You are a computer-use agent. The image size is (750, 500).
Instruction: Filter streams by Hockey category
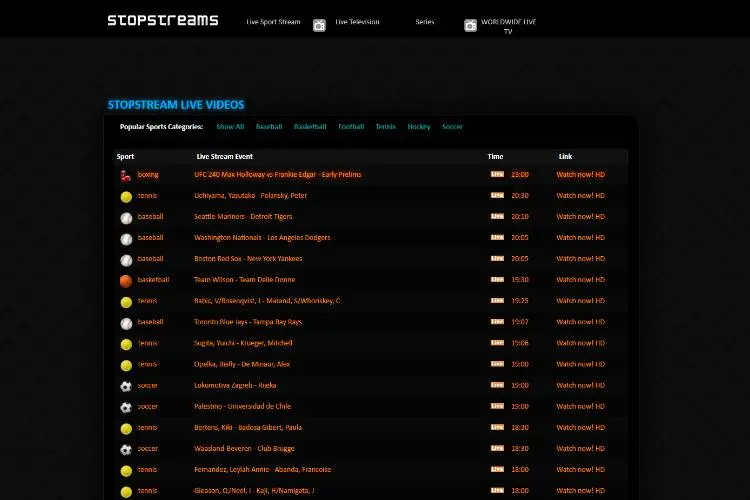click(x=419, y=127)
